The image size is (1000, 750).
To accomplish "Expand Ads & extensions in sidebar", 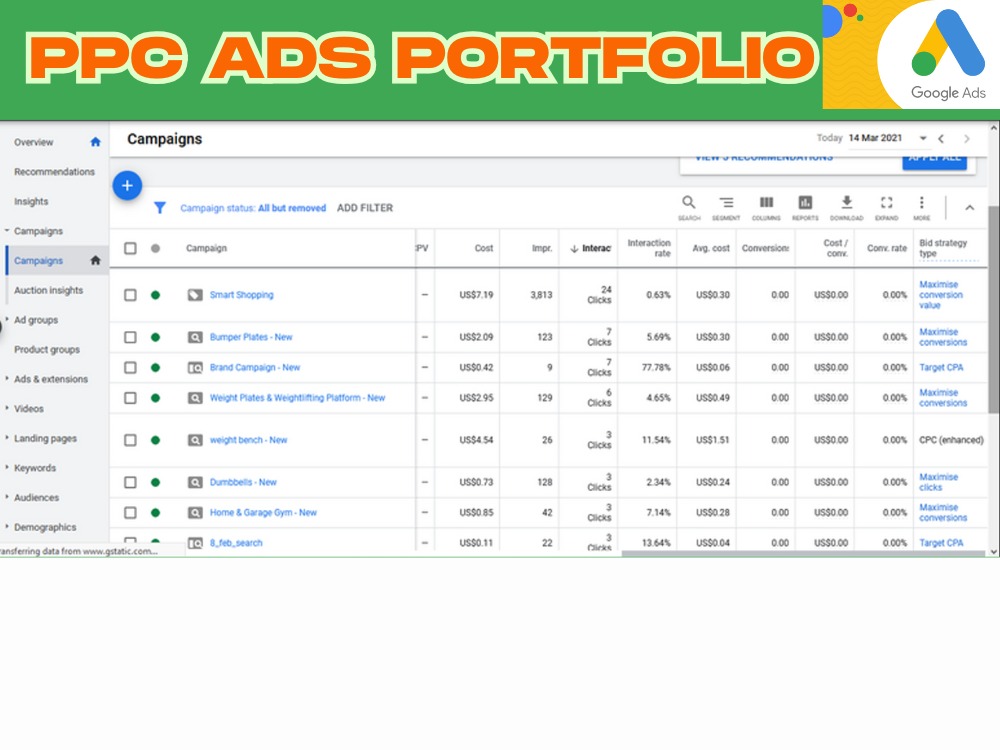I will (7, 378).
